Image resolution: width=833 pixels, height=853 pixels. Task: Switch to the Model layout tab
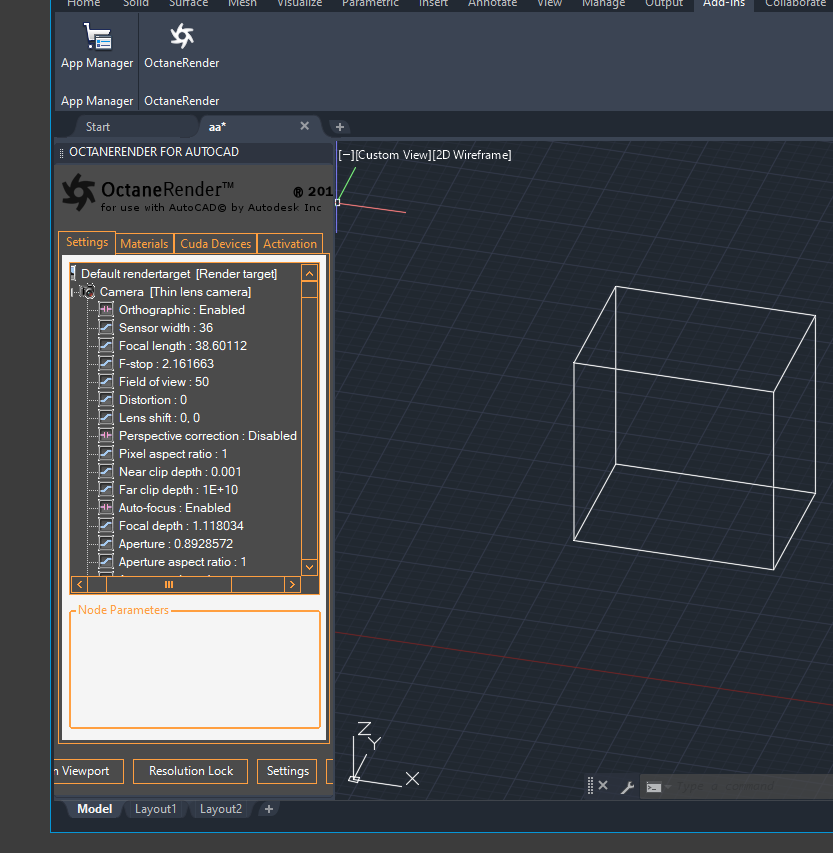[x=95, y=809]
